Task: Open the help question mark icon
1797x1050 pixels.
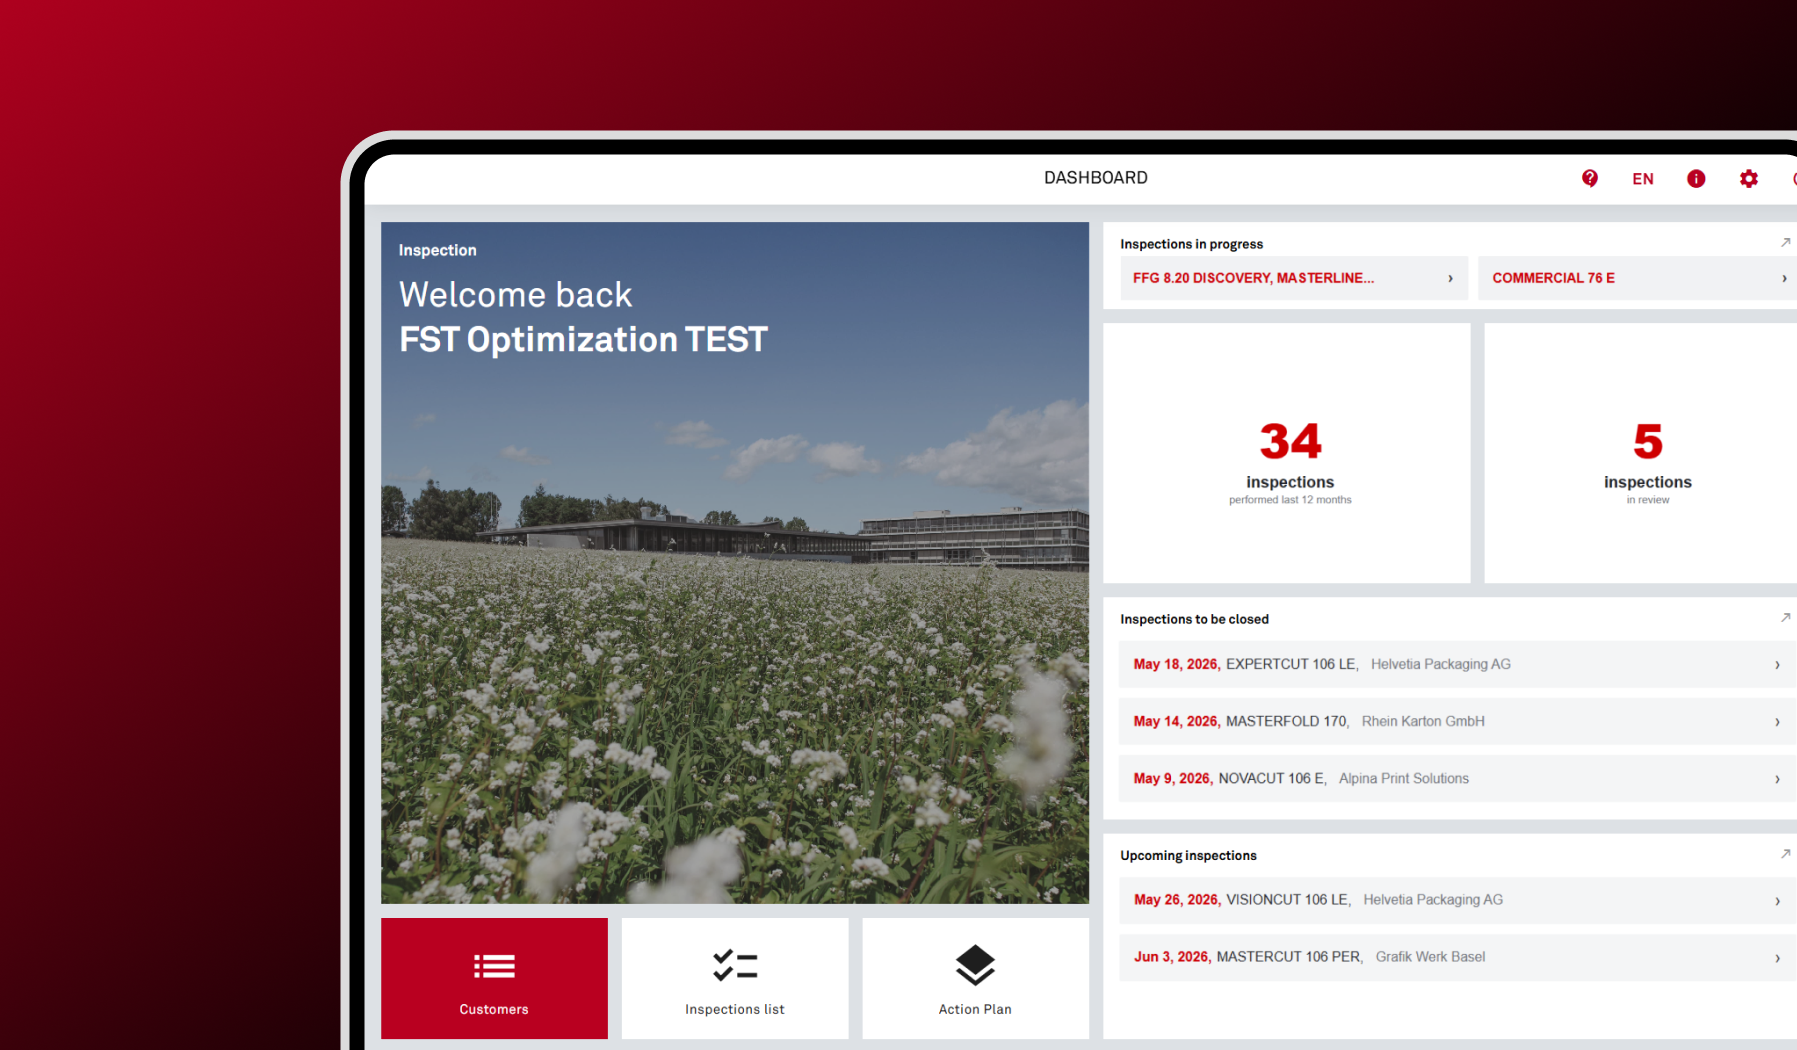Action: click(1589, 178)
